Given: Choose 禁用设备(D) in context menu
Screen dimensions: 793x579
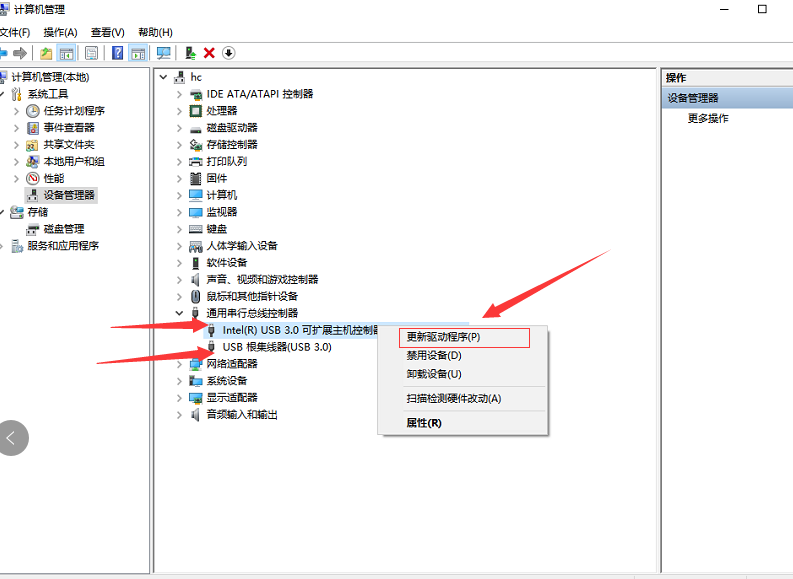Looking at the screenshot, I should click(x=434, y=355).
